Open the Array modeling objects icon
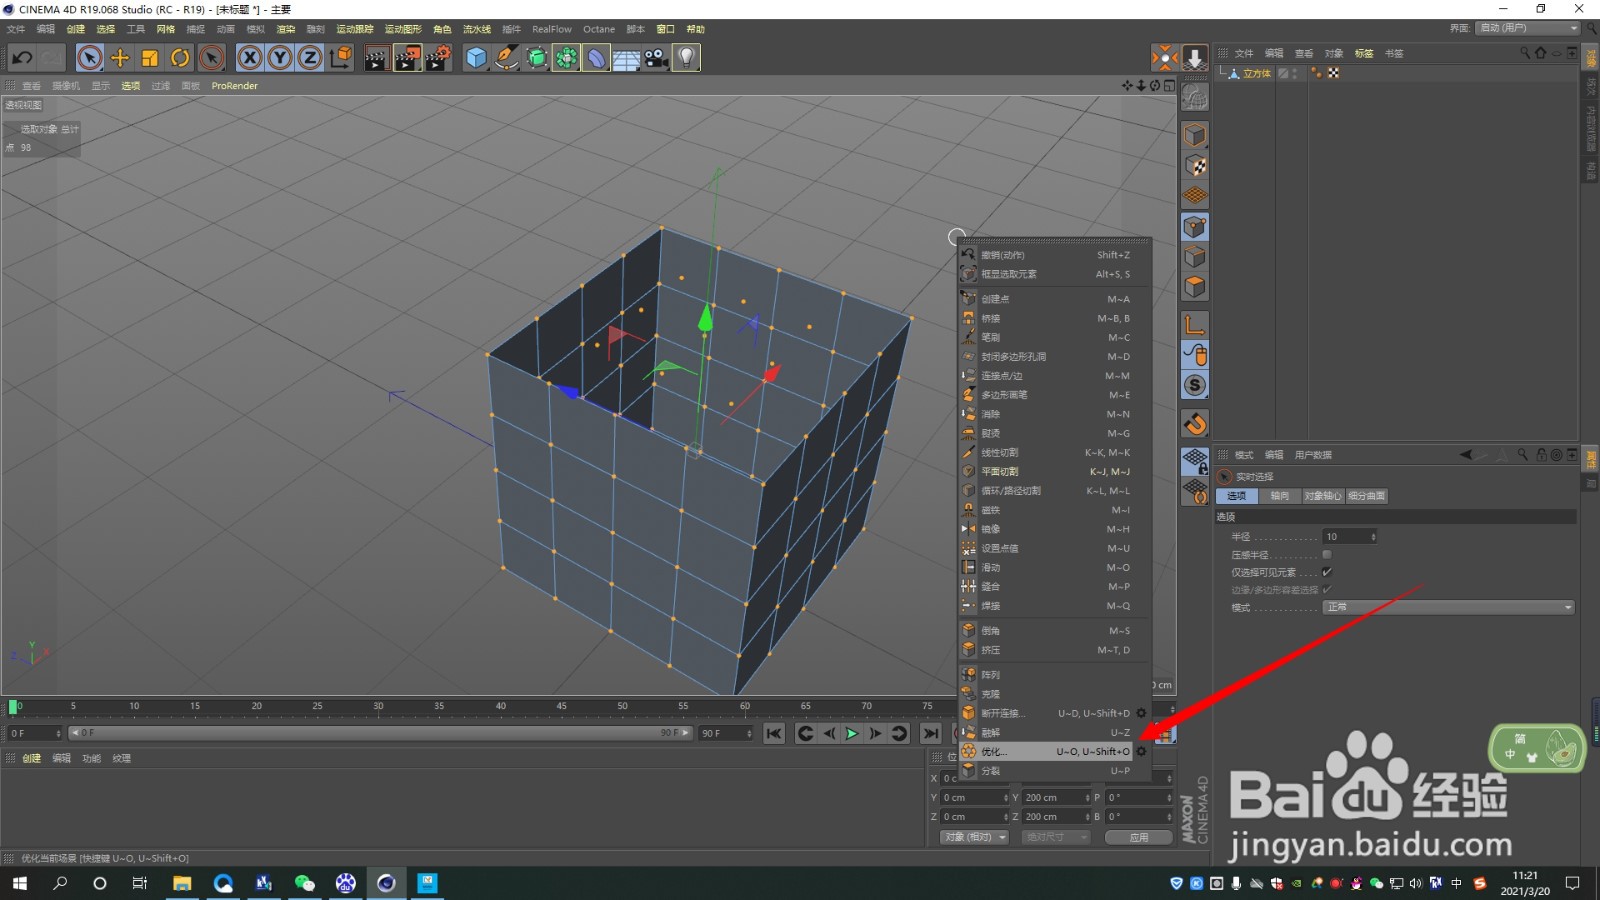Image resolution: width=1600 pixels, height=900 pixels. pyautogui.click(x=566, y=58)
